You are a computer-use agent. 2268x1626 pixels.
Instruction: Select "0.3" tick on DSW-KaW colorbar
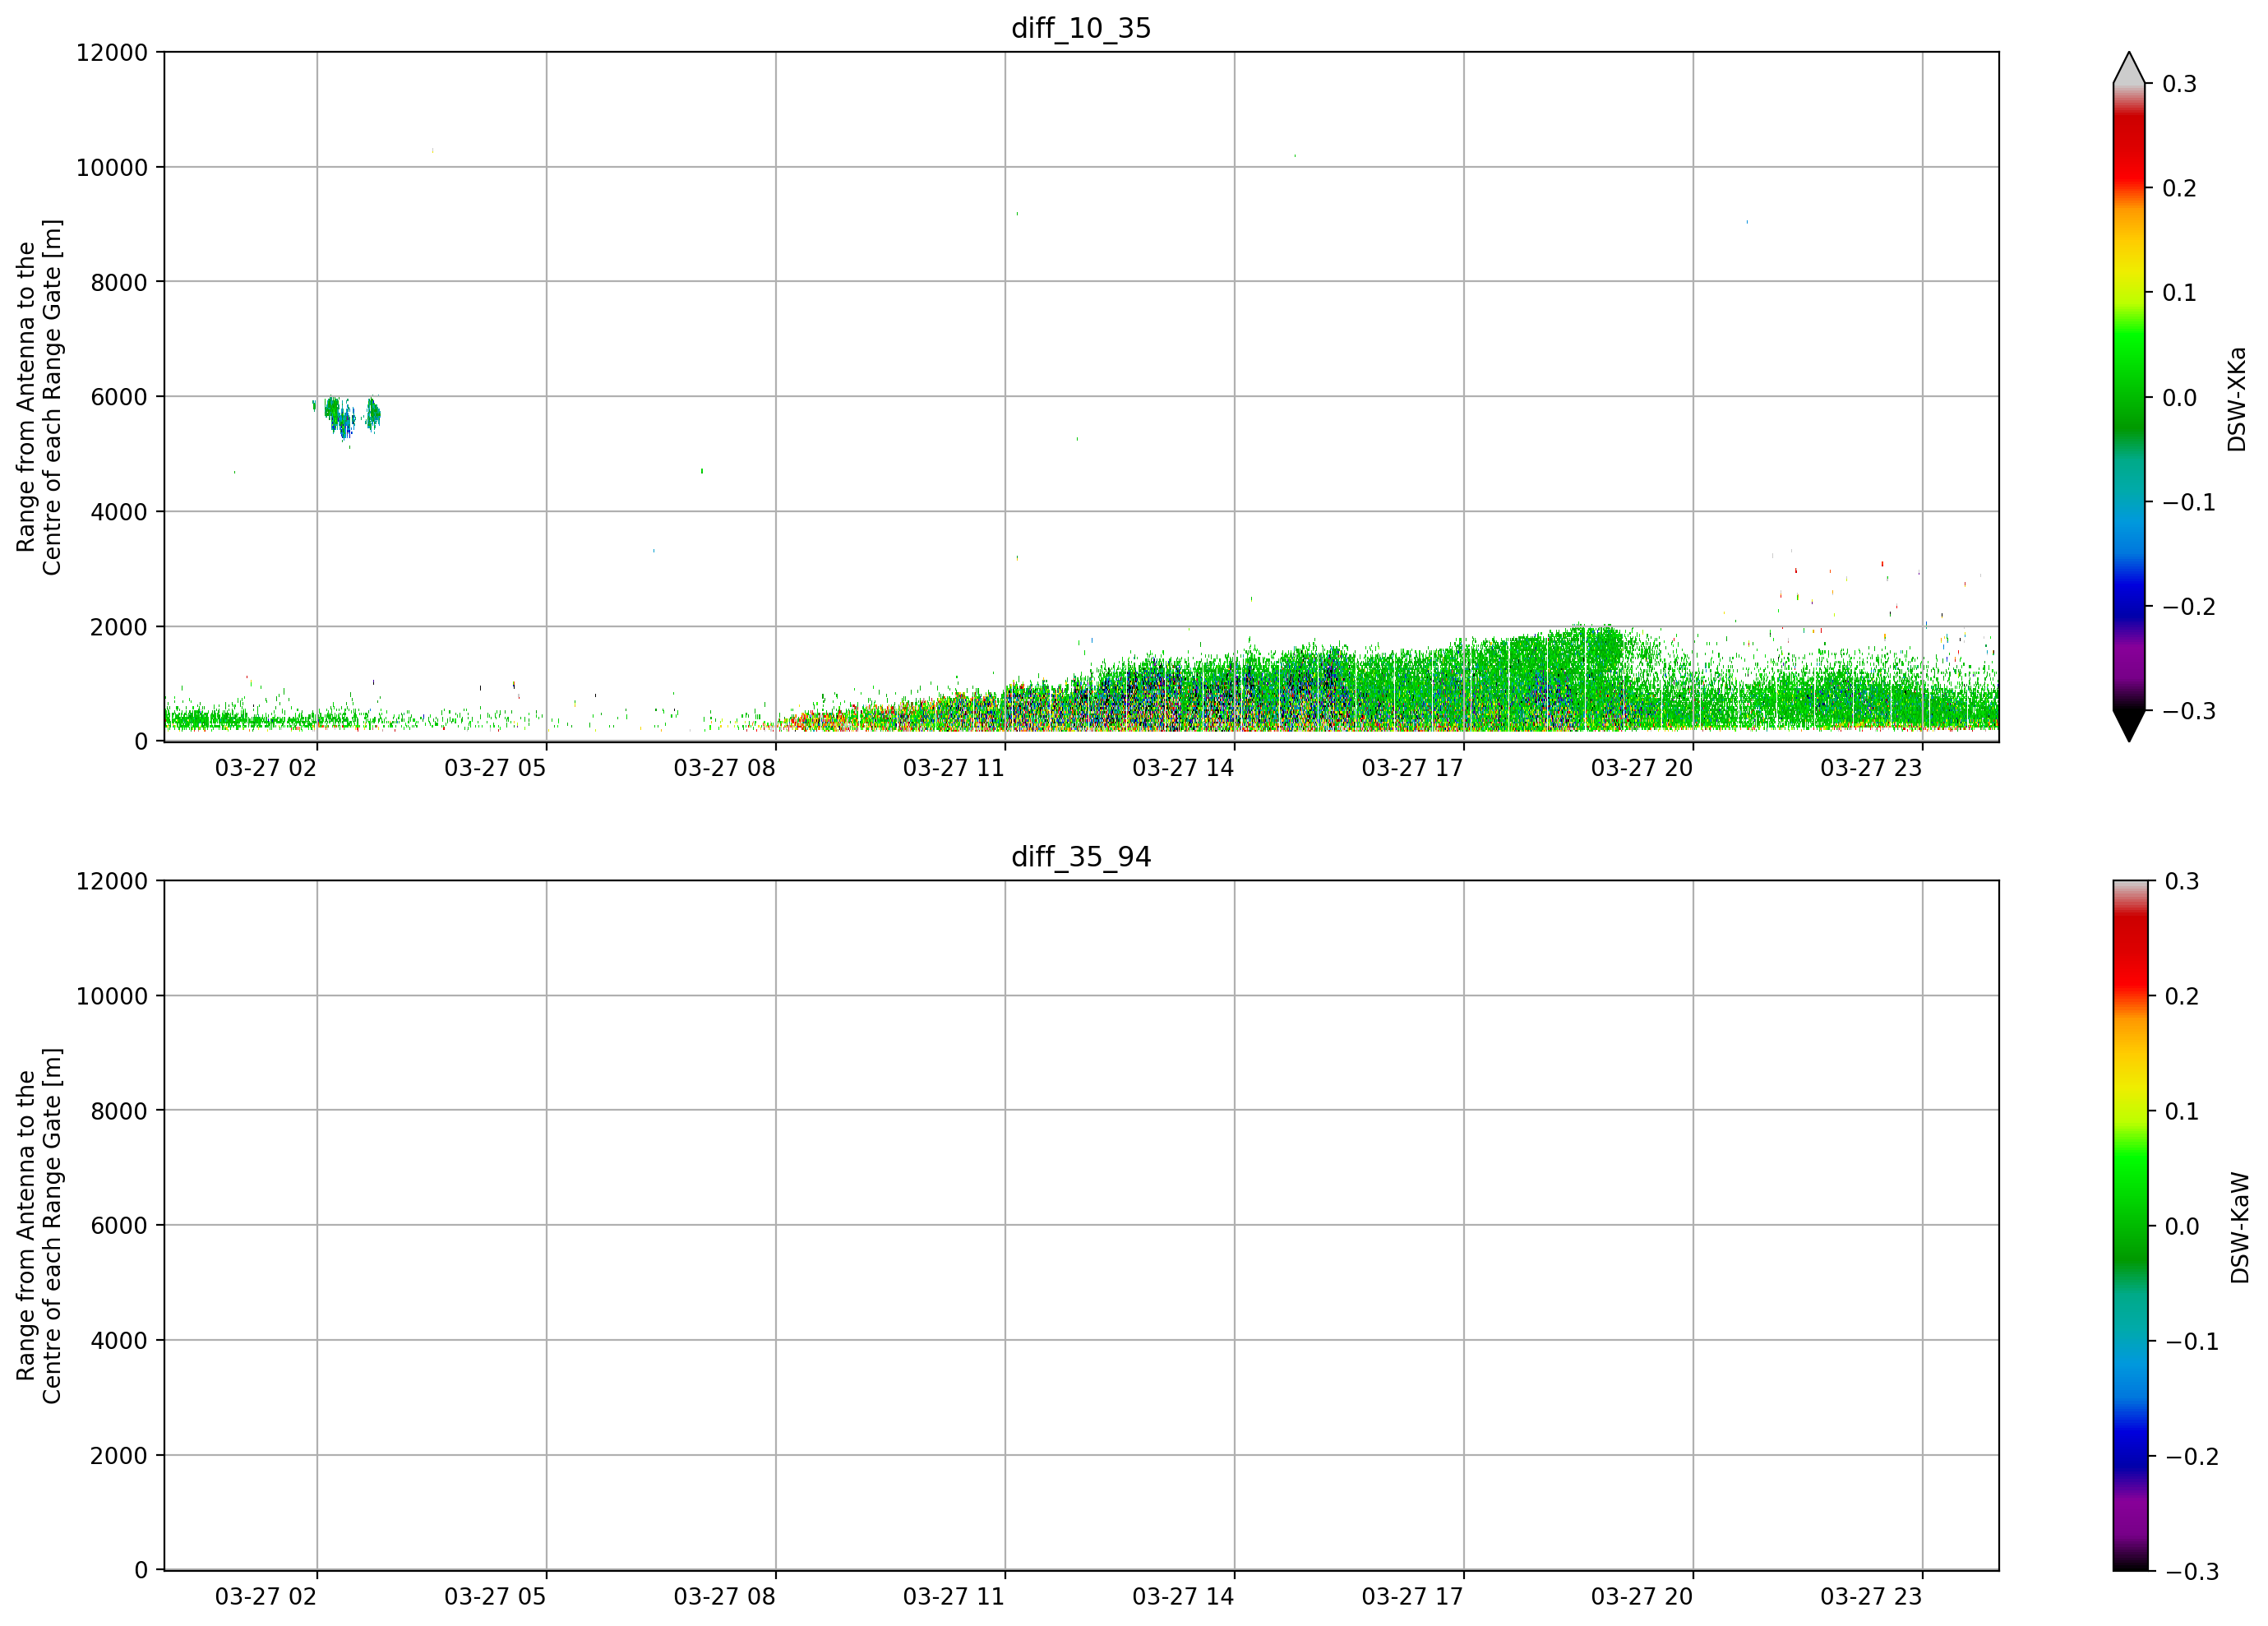pyautogui.click(x=2182, y=882)
